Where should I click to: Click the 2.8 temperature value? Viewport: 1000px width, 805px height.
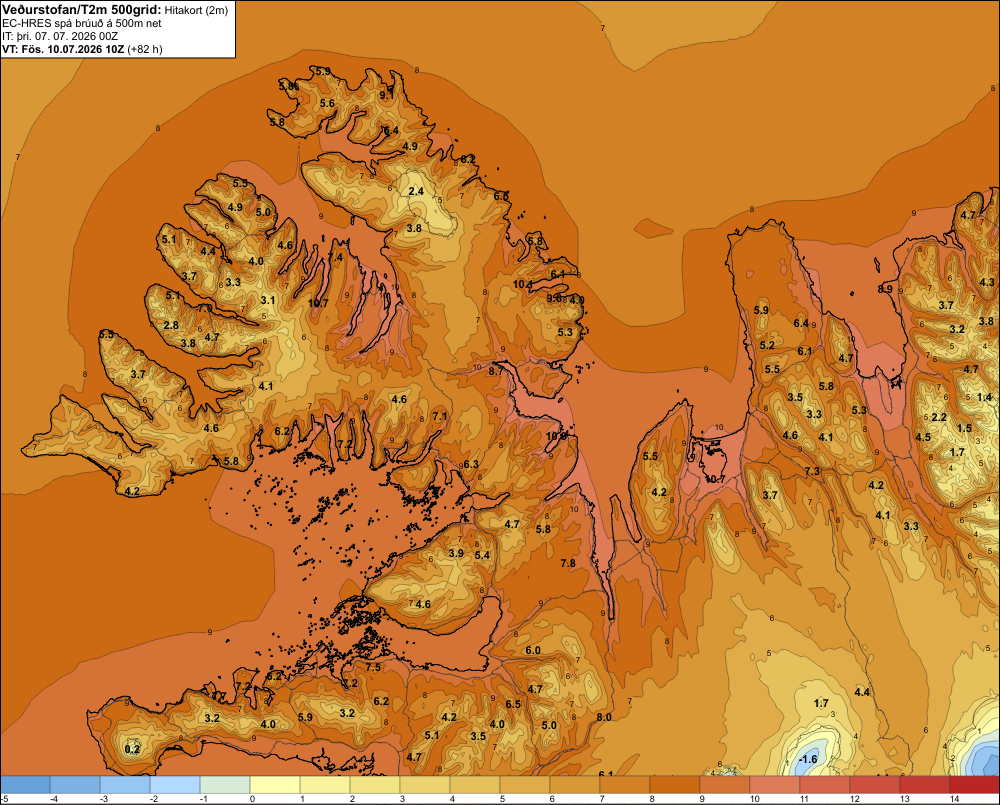(171, 325)
